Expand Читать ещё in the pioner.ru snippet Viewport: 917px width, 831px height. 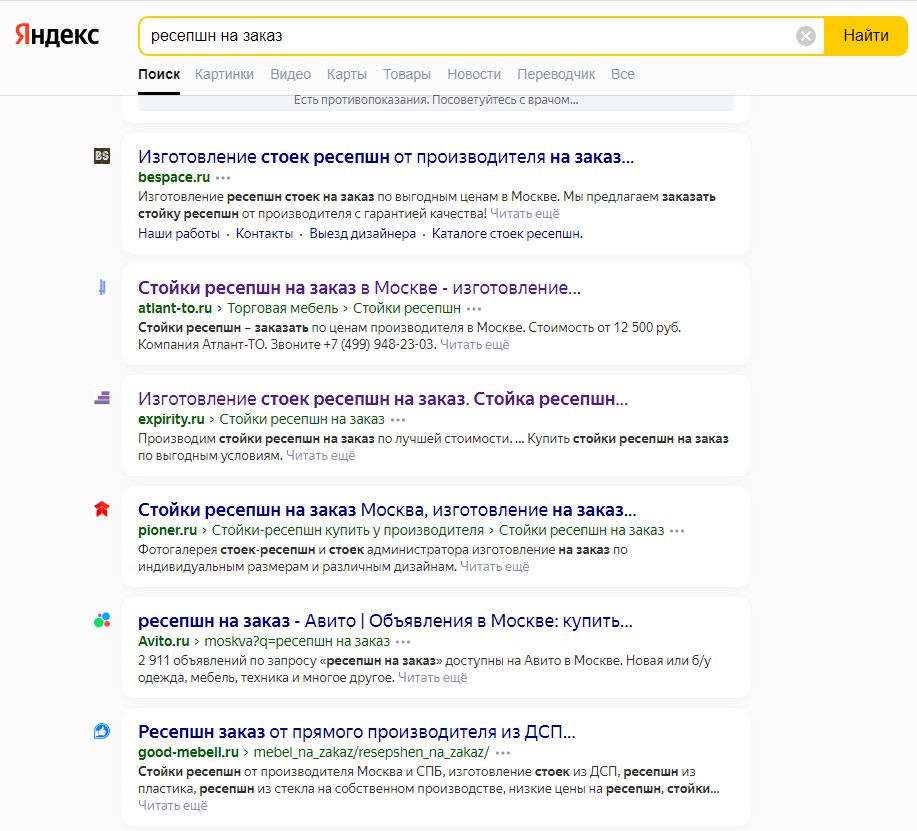tap(495, 567)
